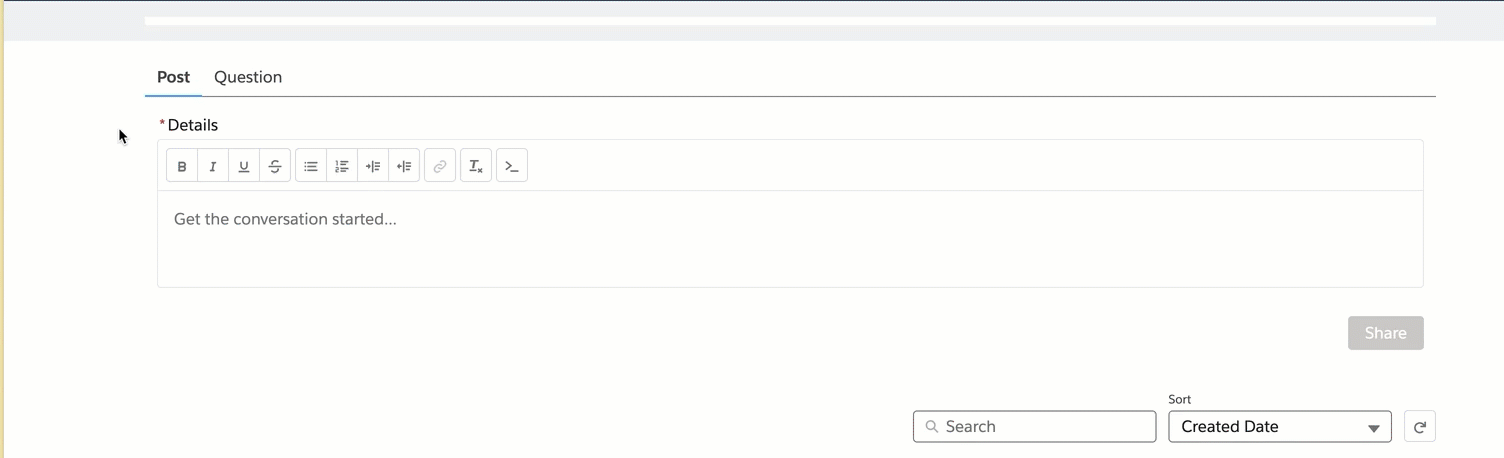
Task: Toggle bold formatting in the editor
Action: 182,166
